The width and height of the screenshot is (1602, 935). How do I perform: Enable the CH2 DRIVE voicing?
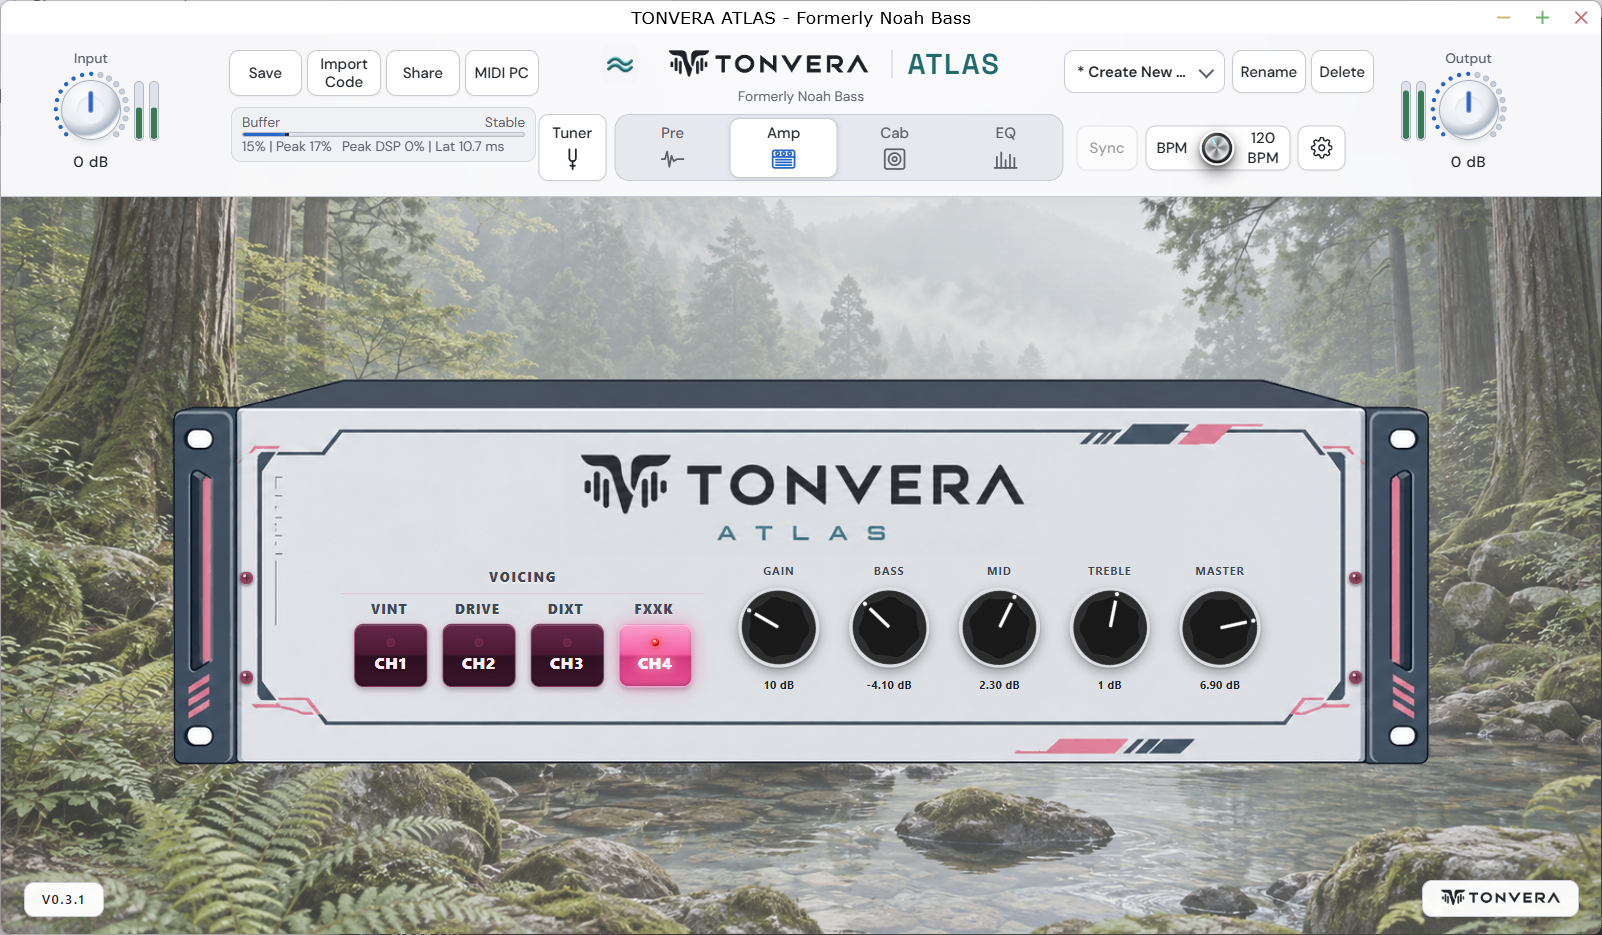click(x=478, y=655)
